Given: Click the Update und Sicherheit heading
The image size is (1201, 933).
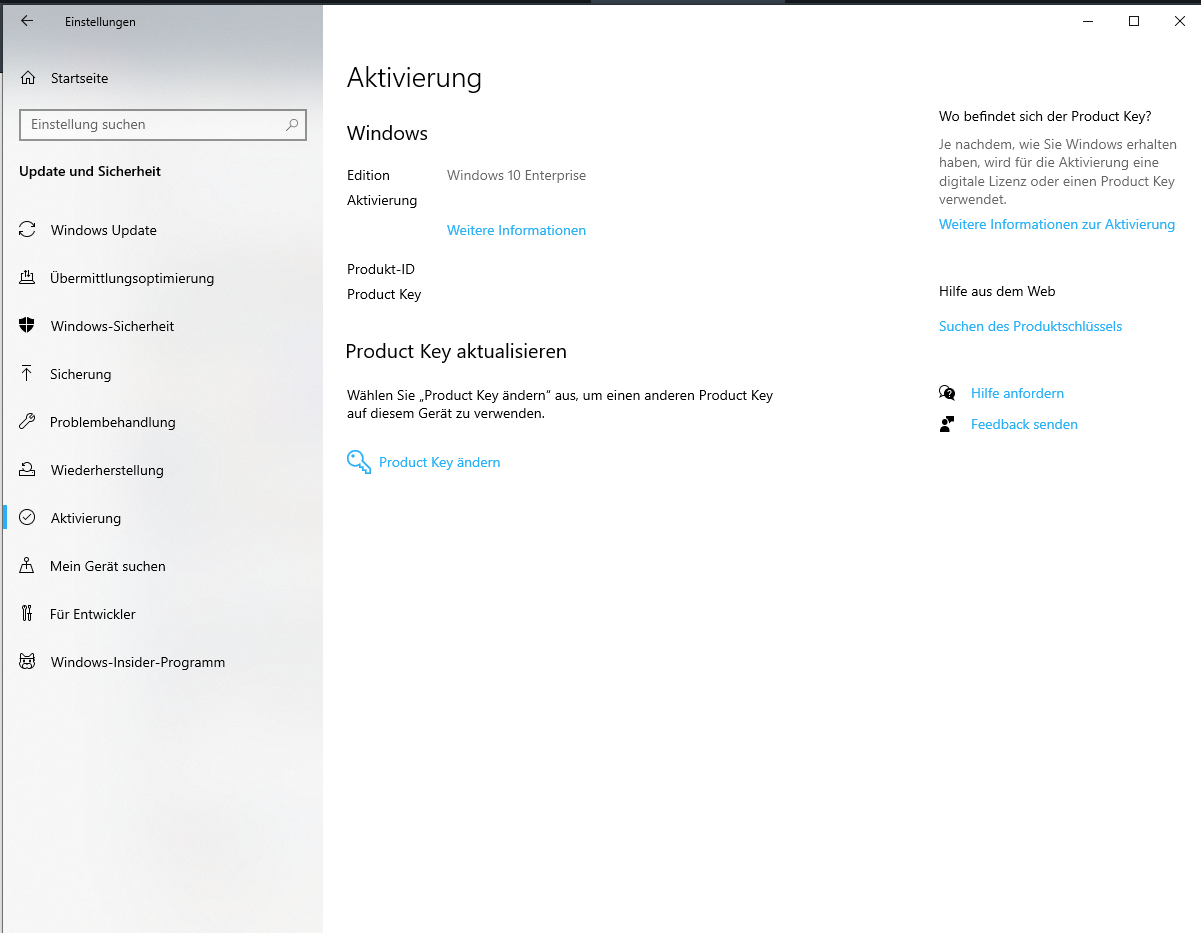Looking at the screenshot, I should coord(90,172).
